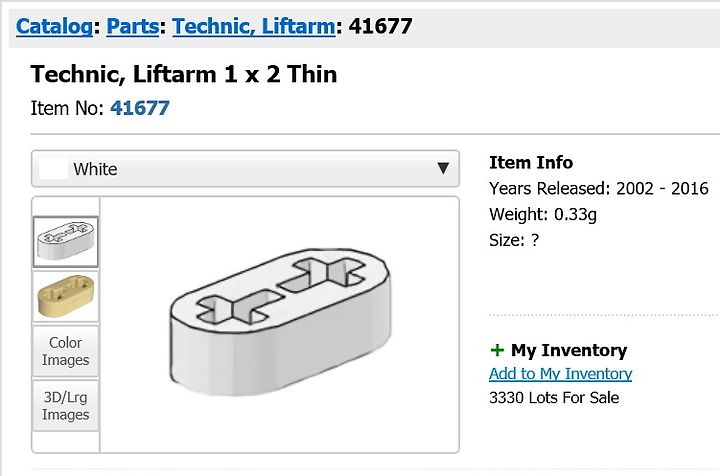Click the My Inventory heading

(x=569, y=350)
